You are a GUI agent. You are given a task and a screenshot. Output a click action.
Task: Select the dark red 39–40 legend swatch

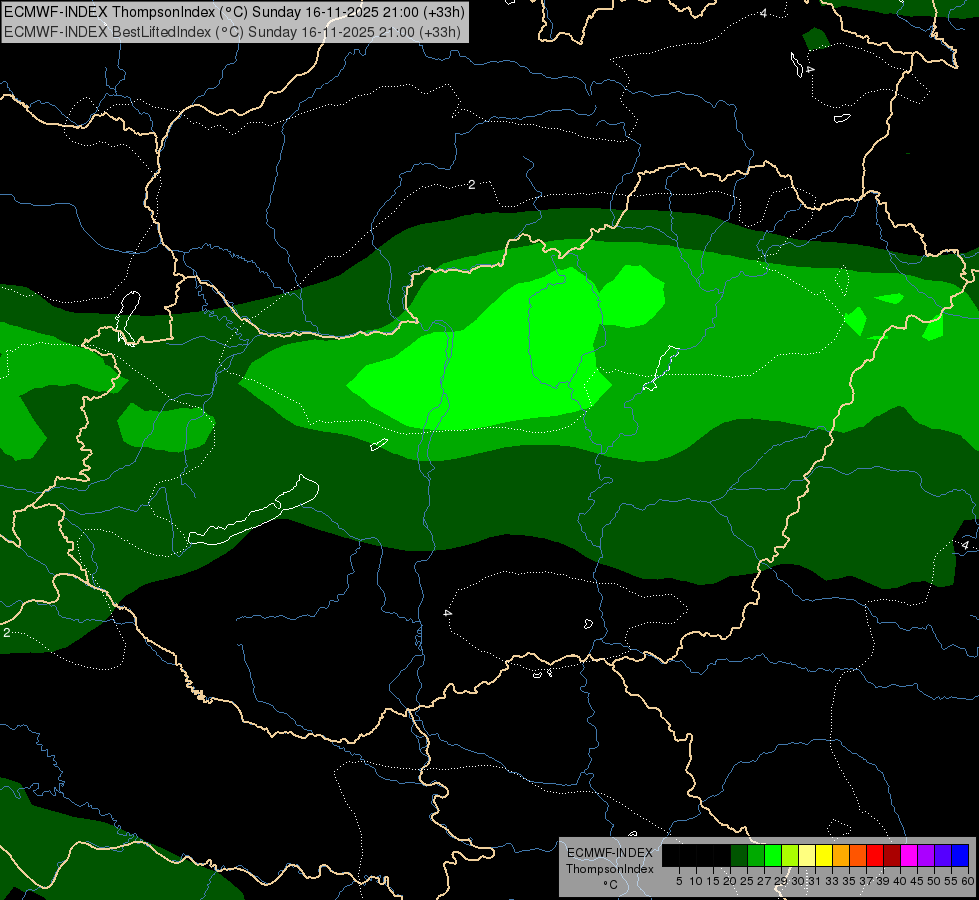click(892, 855)
